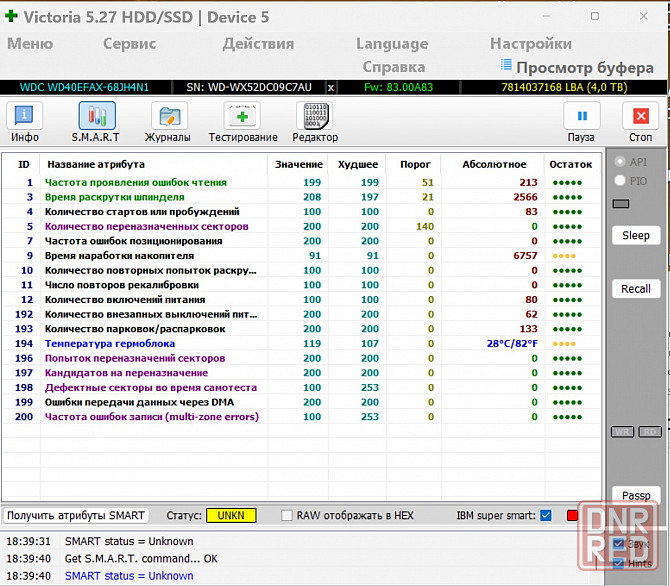Open the Сервис menu
The width and height of the screenshot is (670, 586).
(129, 43)
